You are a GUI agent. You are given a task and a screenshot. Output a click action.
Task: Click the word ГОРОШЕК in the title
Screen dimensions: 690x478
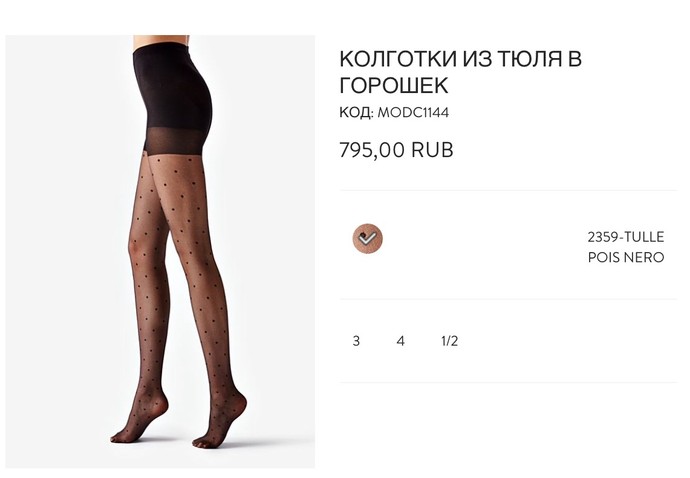pyautogui.click(x=394, y=85)
